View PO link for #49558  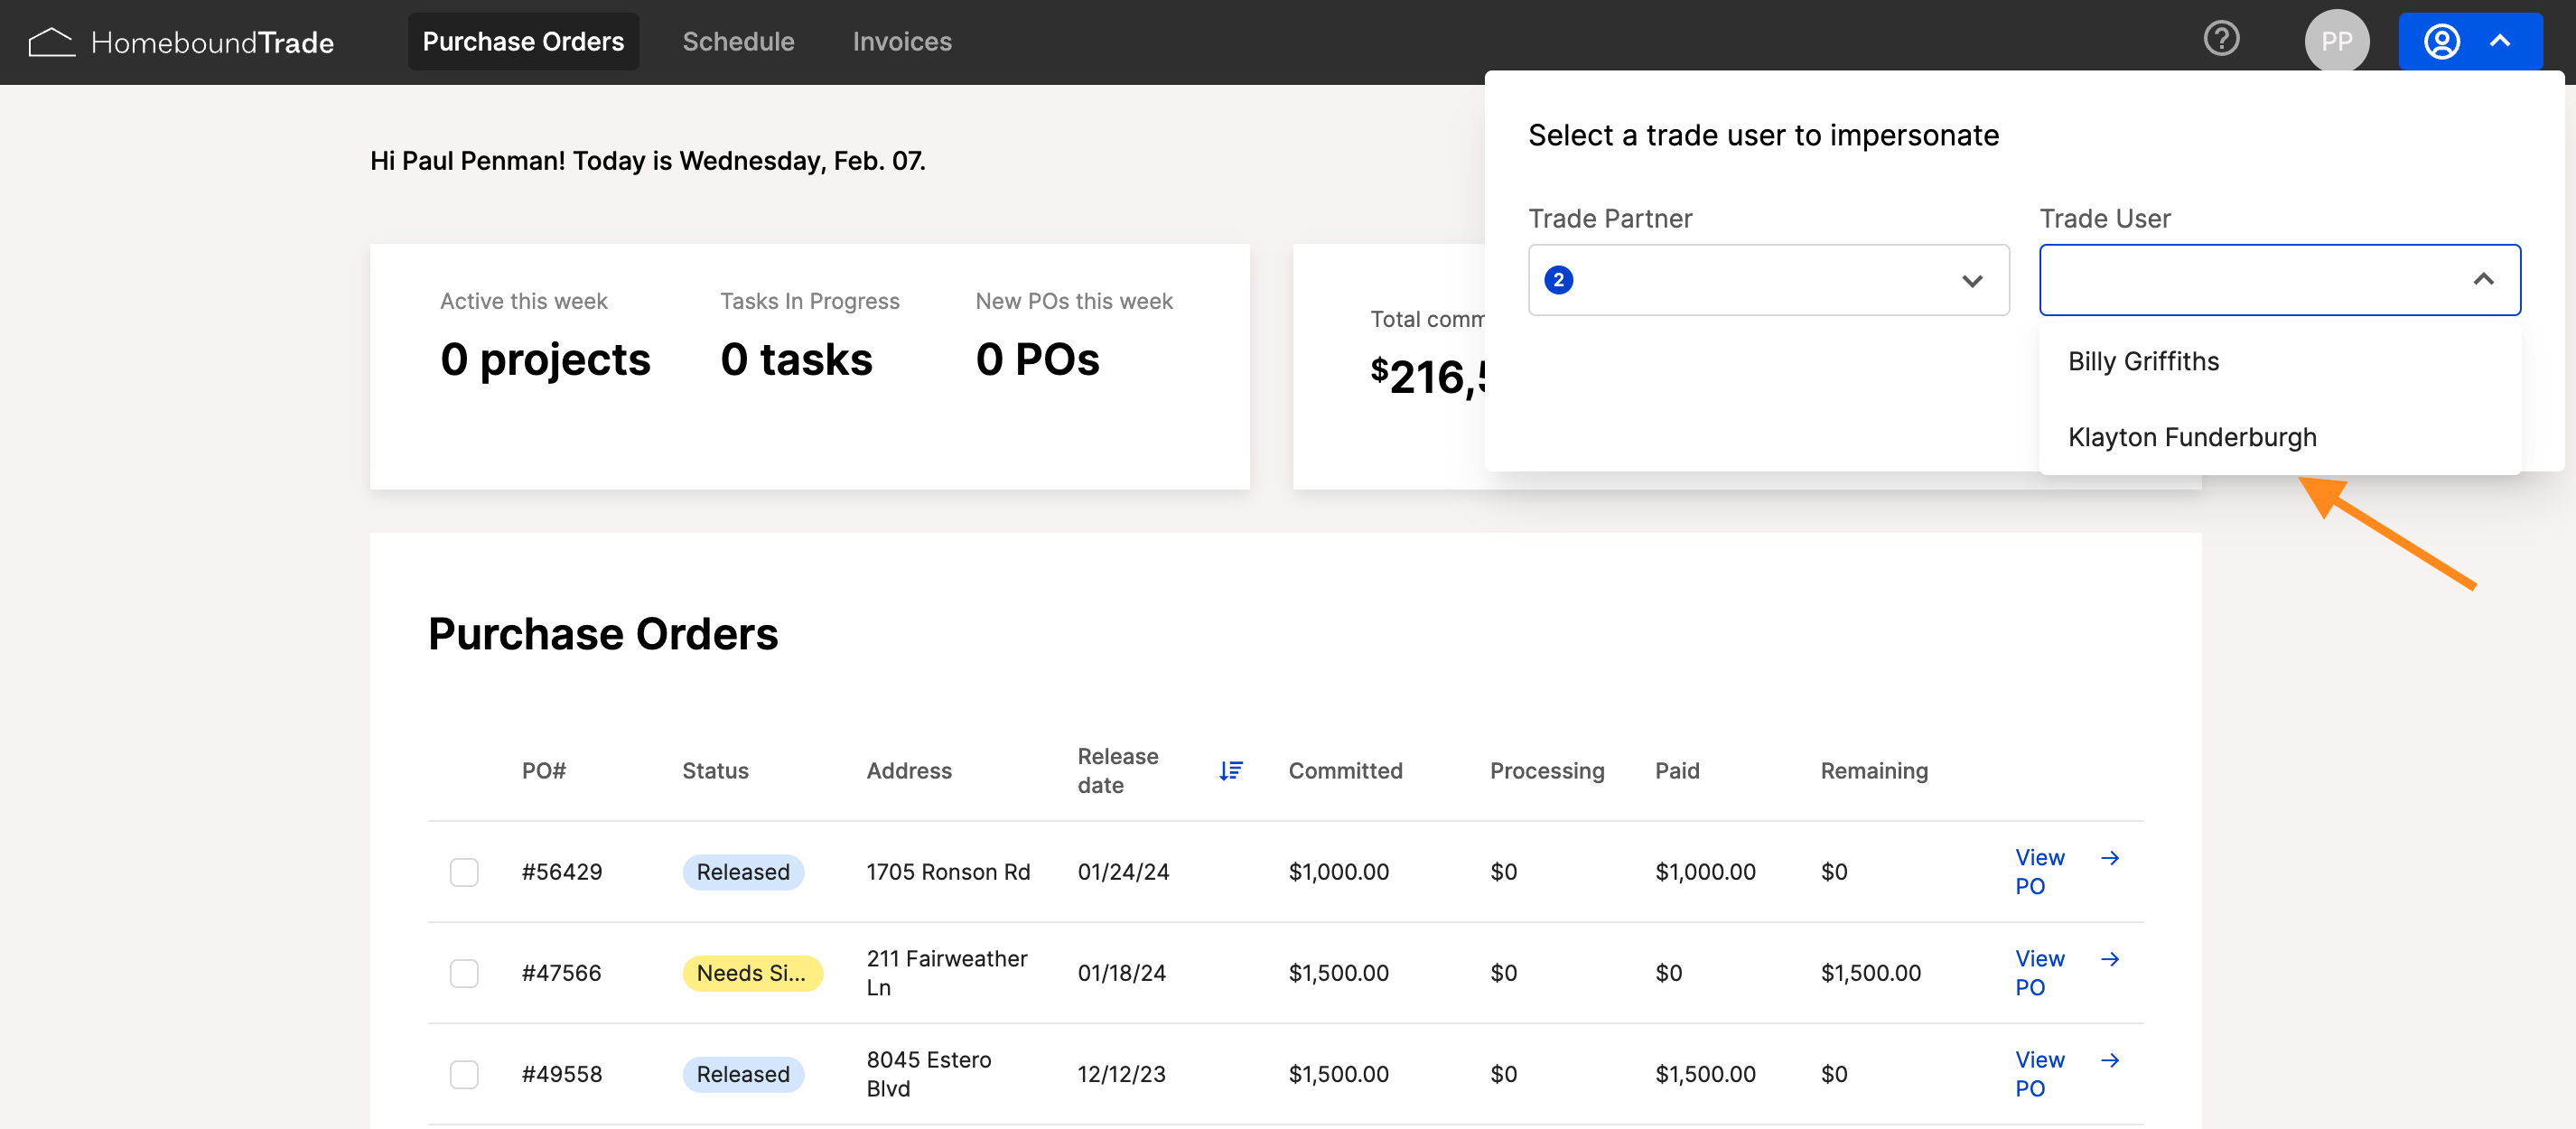pos(2039,1073)
